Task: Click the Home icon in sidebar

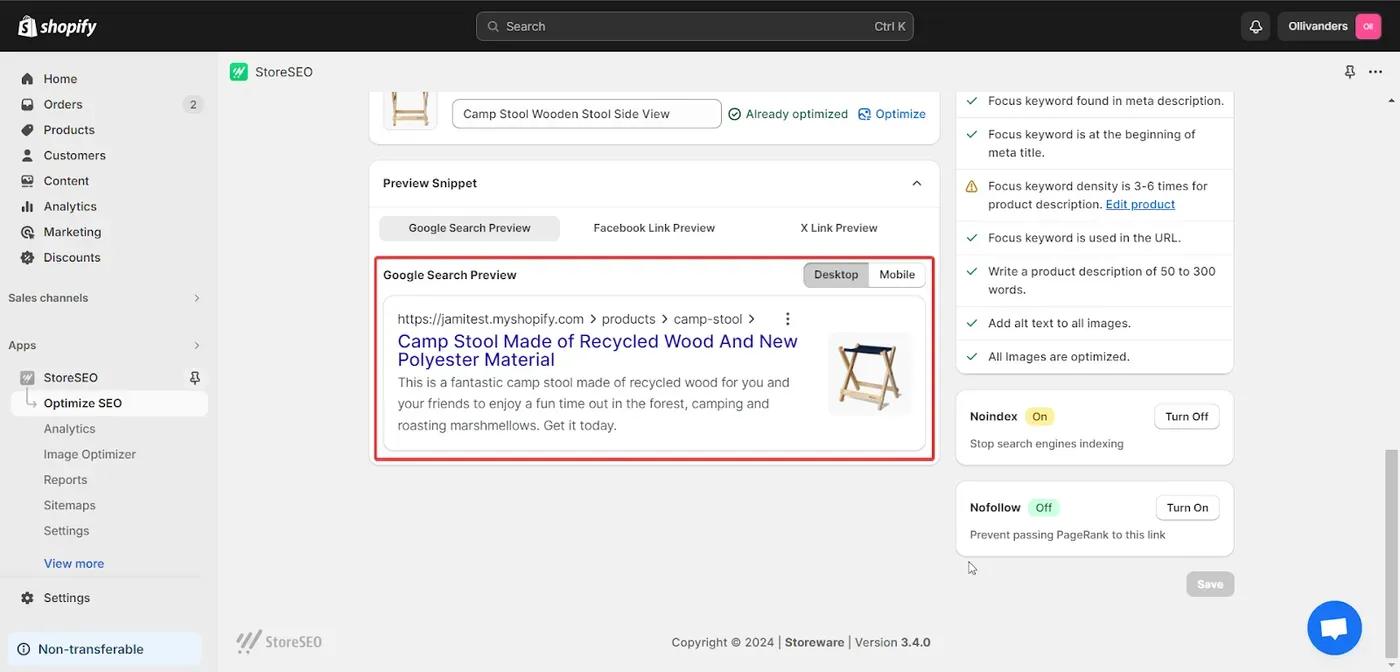Action: click(x=27, y=79)
